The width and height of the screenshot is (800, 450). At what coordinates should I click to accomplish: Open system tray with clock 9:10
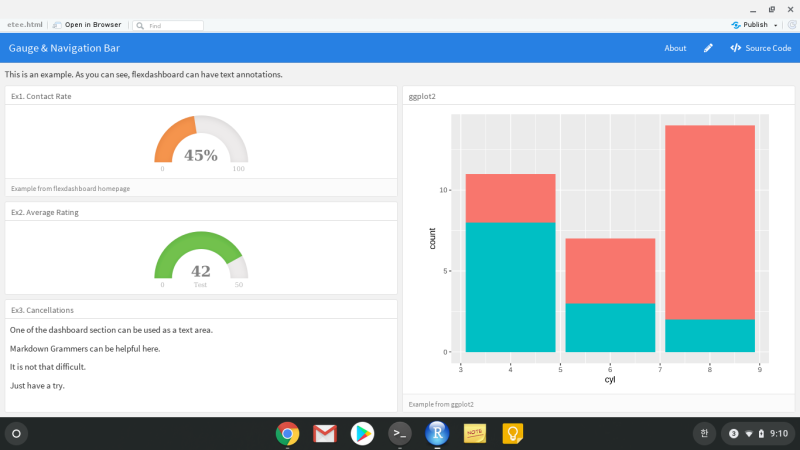point(758,434)
